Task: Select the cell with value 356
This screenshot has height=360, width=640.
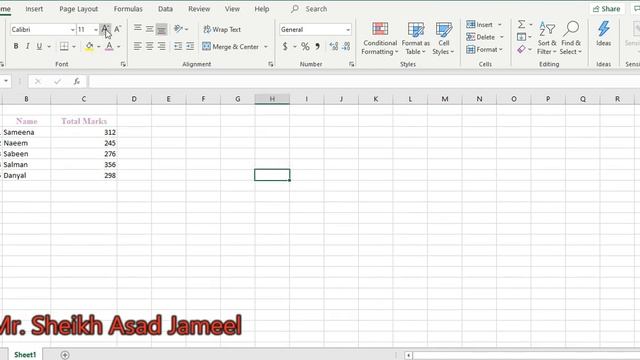Action: click(84, 164)
